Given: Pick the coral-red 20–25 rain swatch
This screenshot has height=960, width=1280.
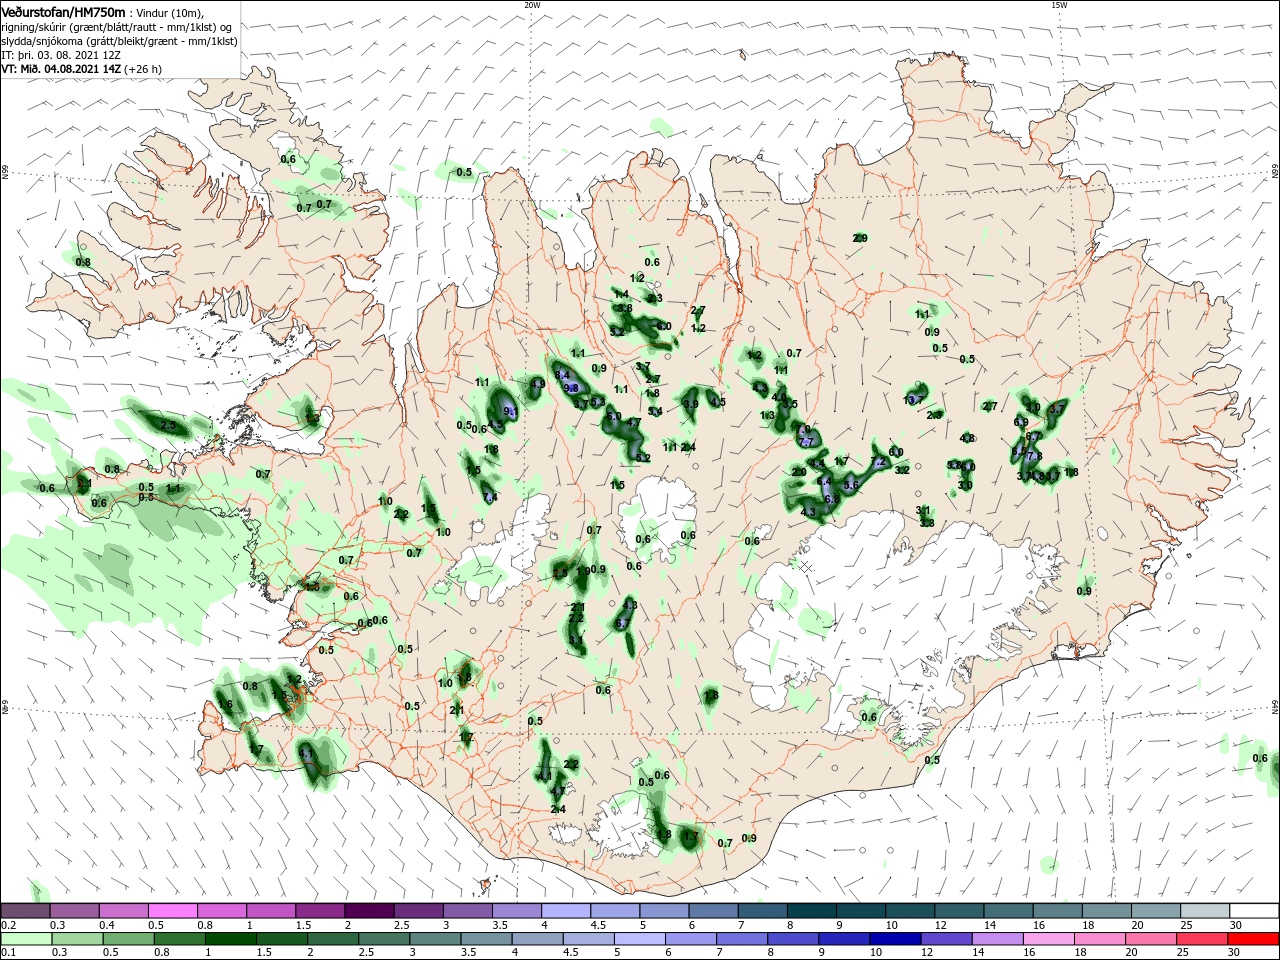Looking at the screenshot, I should [x=1203, y=939].
